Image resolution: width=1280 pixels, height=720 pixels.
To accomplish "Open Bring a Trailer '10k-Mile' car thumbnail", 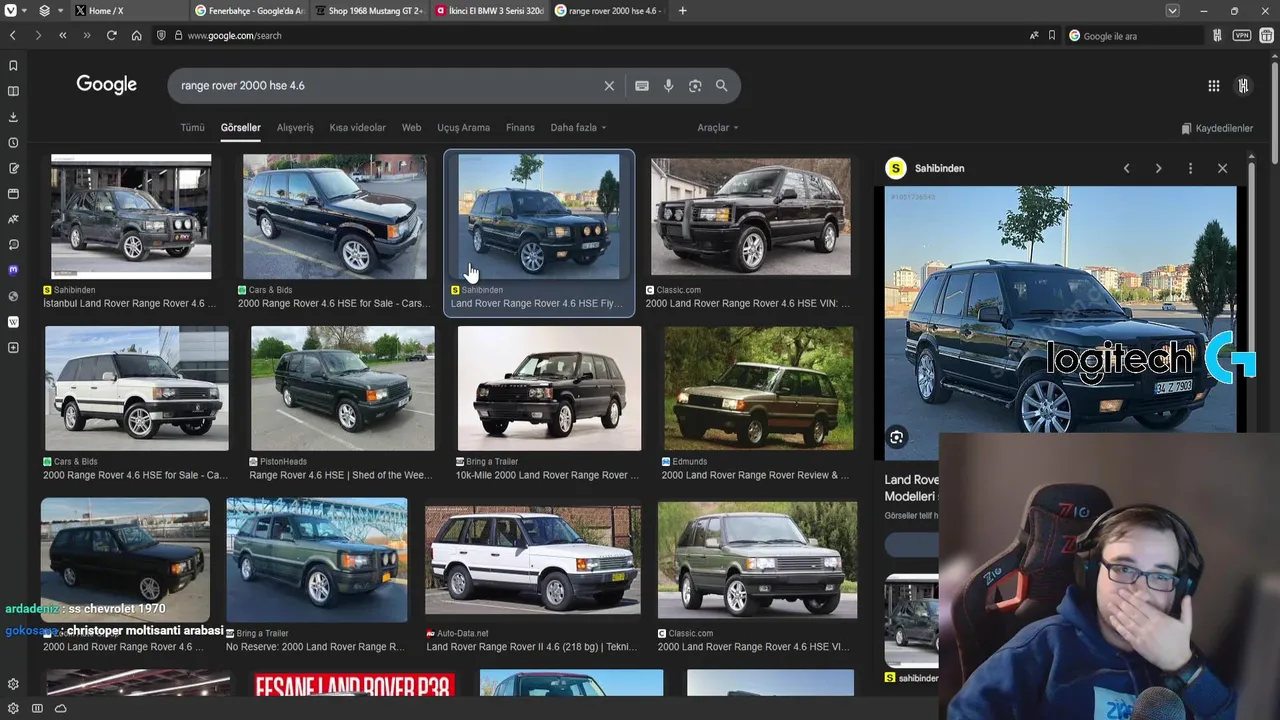I will pyautogui.click(x=549, y=388).
